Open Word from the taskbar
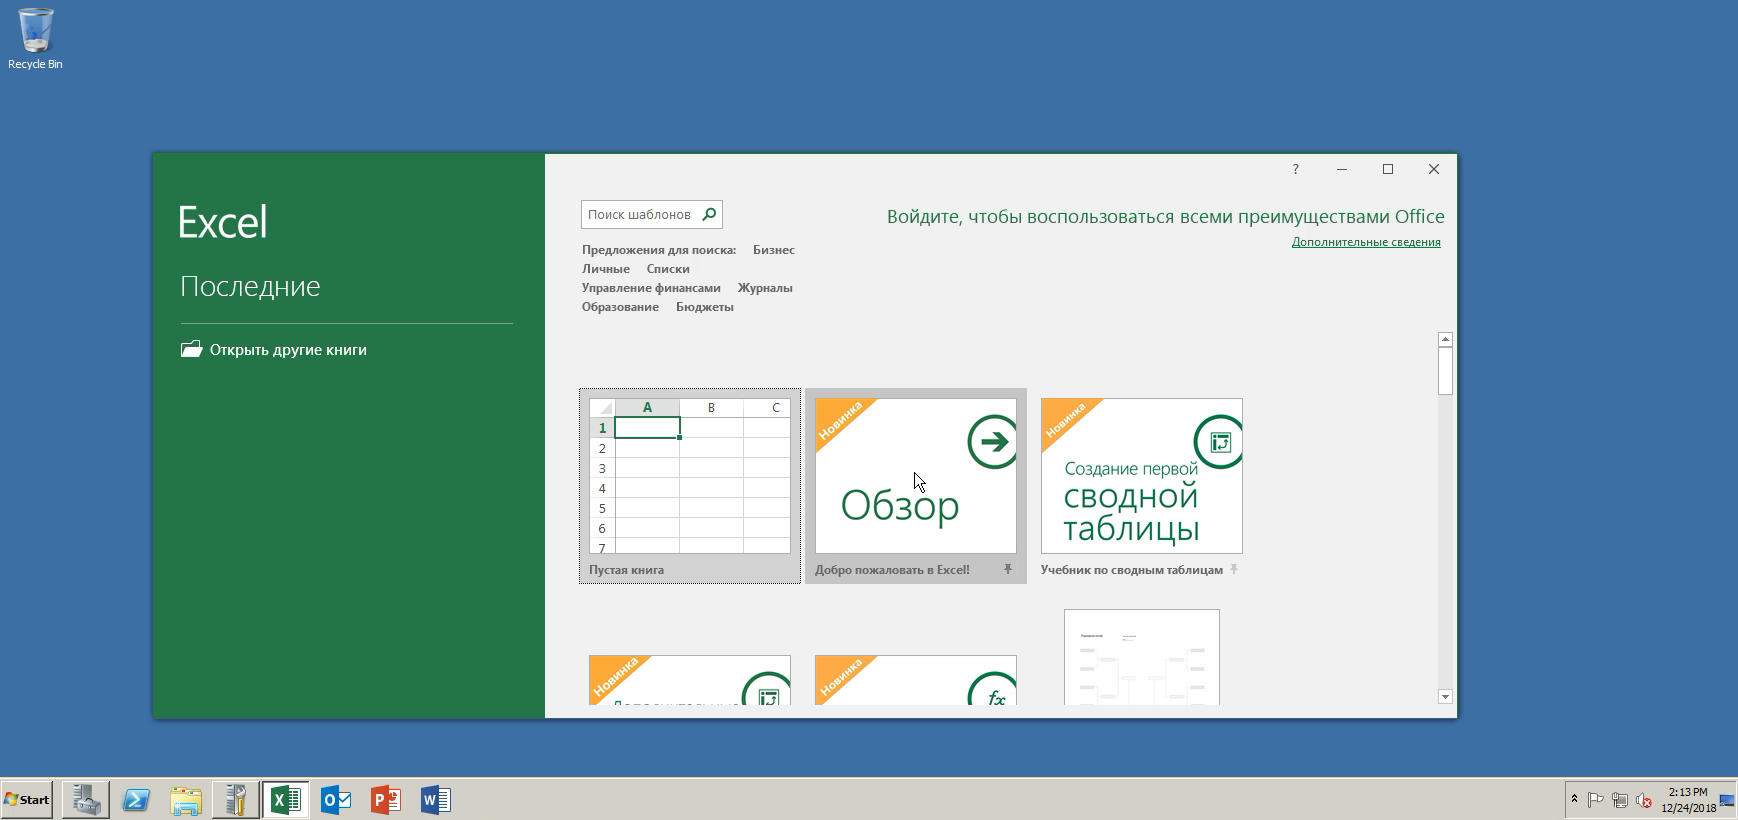1738x820 pixels. [436, 800]
